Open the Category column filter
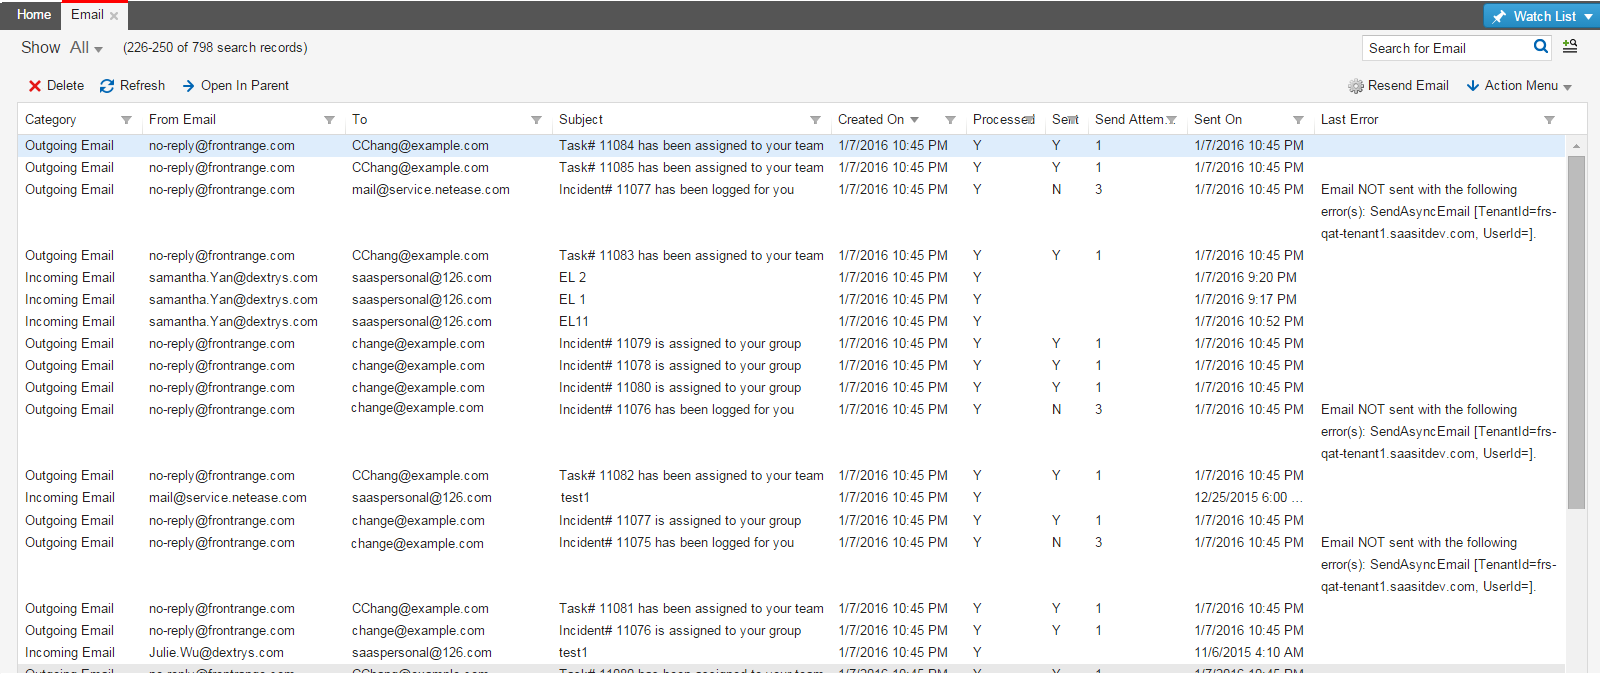This screenshot has width=1600, height=674. 126,120
